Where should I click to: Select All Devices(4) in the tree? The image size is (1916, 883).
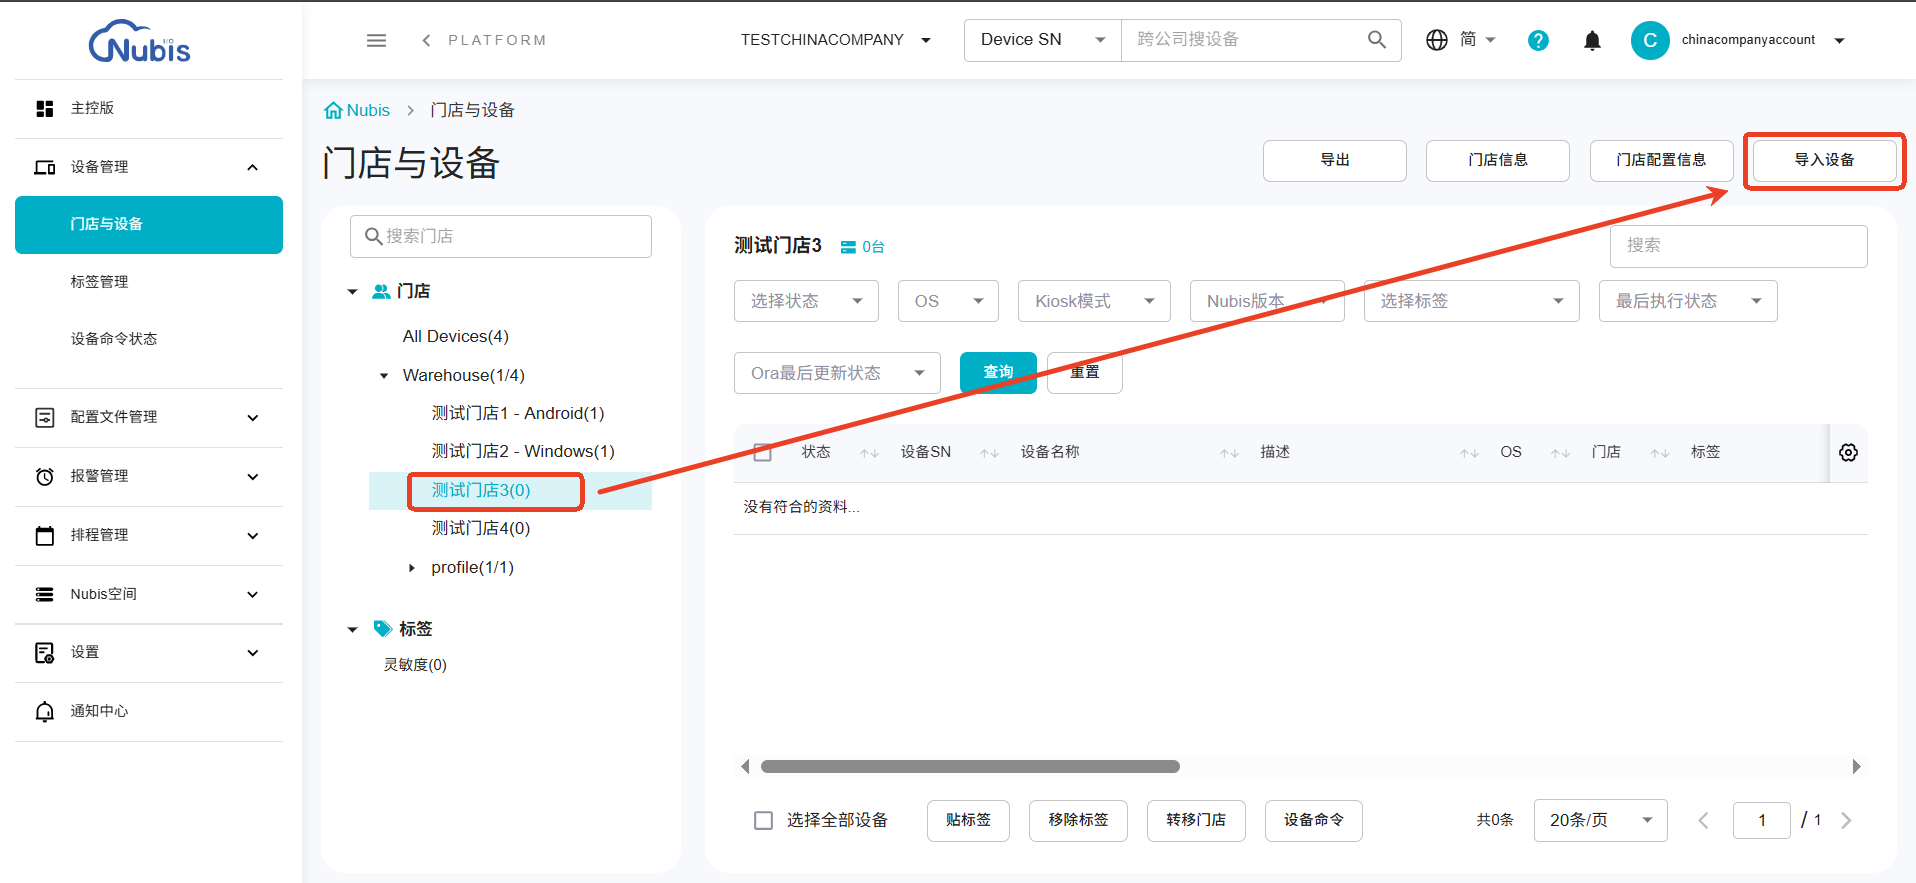[456, 337]
